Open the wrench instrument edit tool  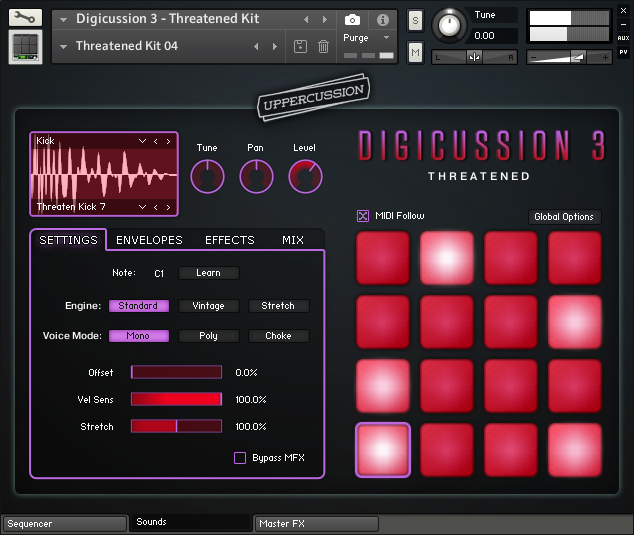point(25,17)
